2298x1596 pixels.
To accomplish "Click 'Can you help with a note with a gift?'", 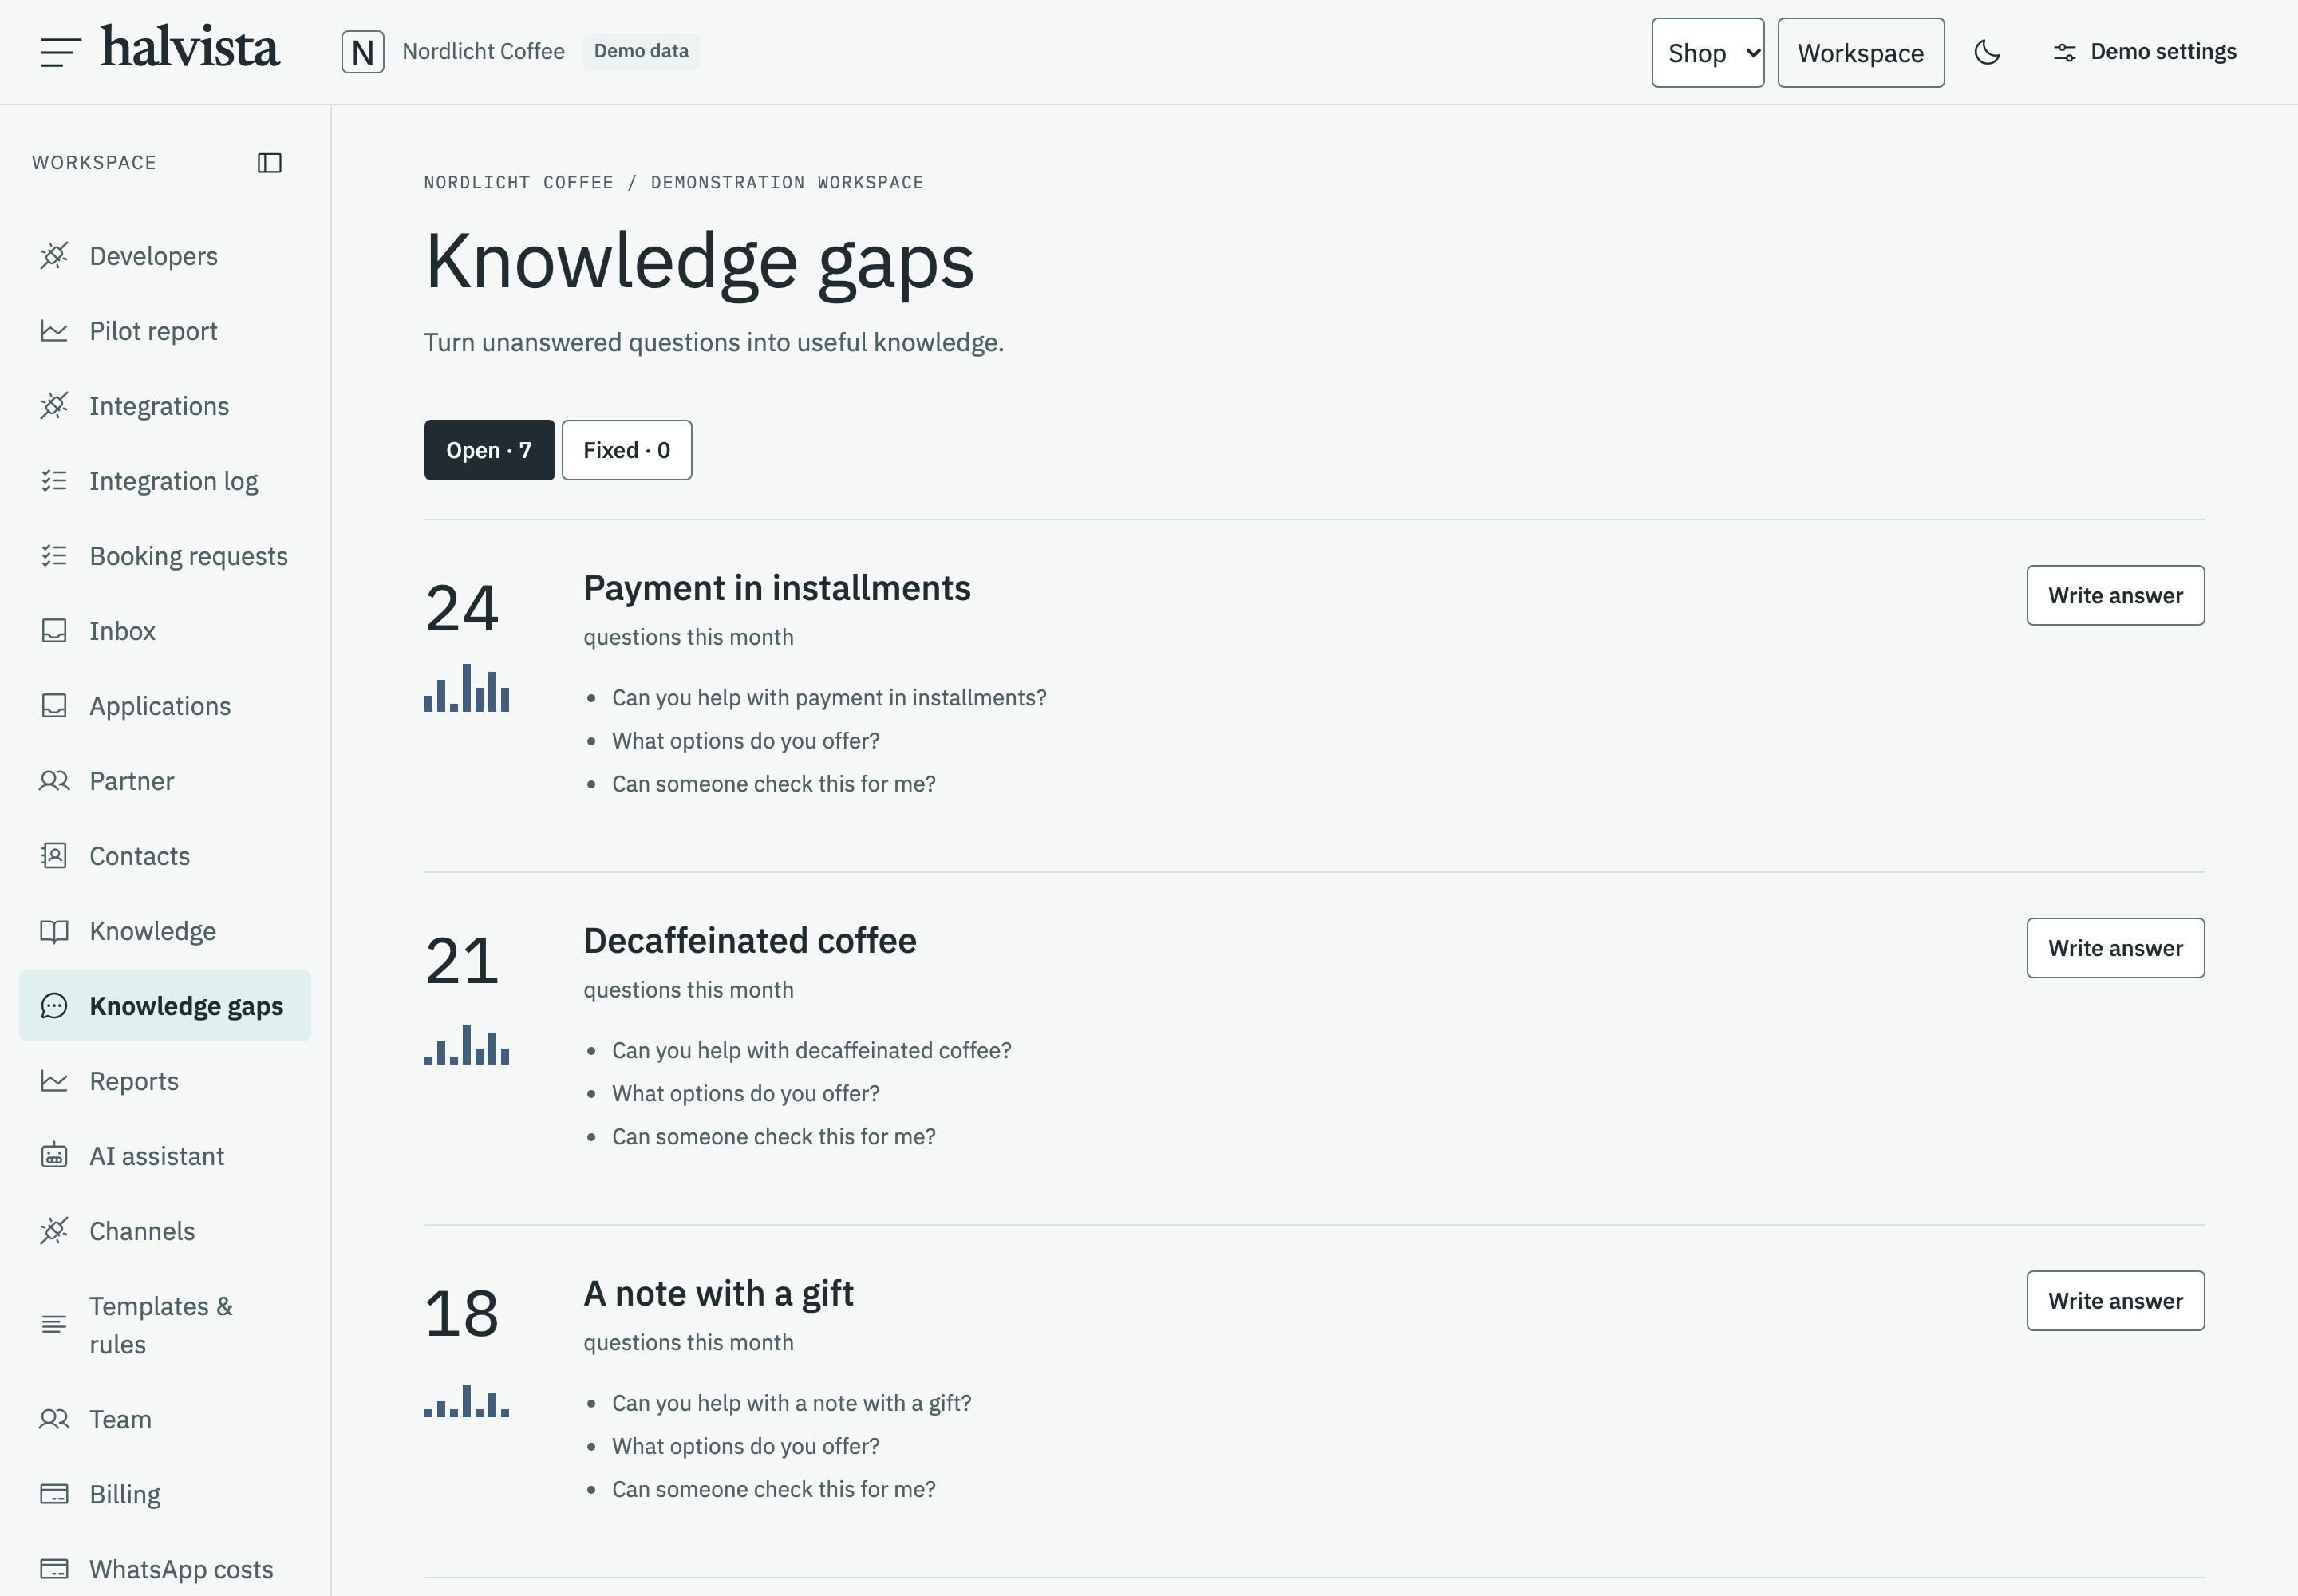I will click(792, 1403).
